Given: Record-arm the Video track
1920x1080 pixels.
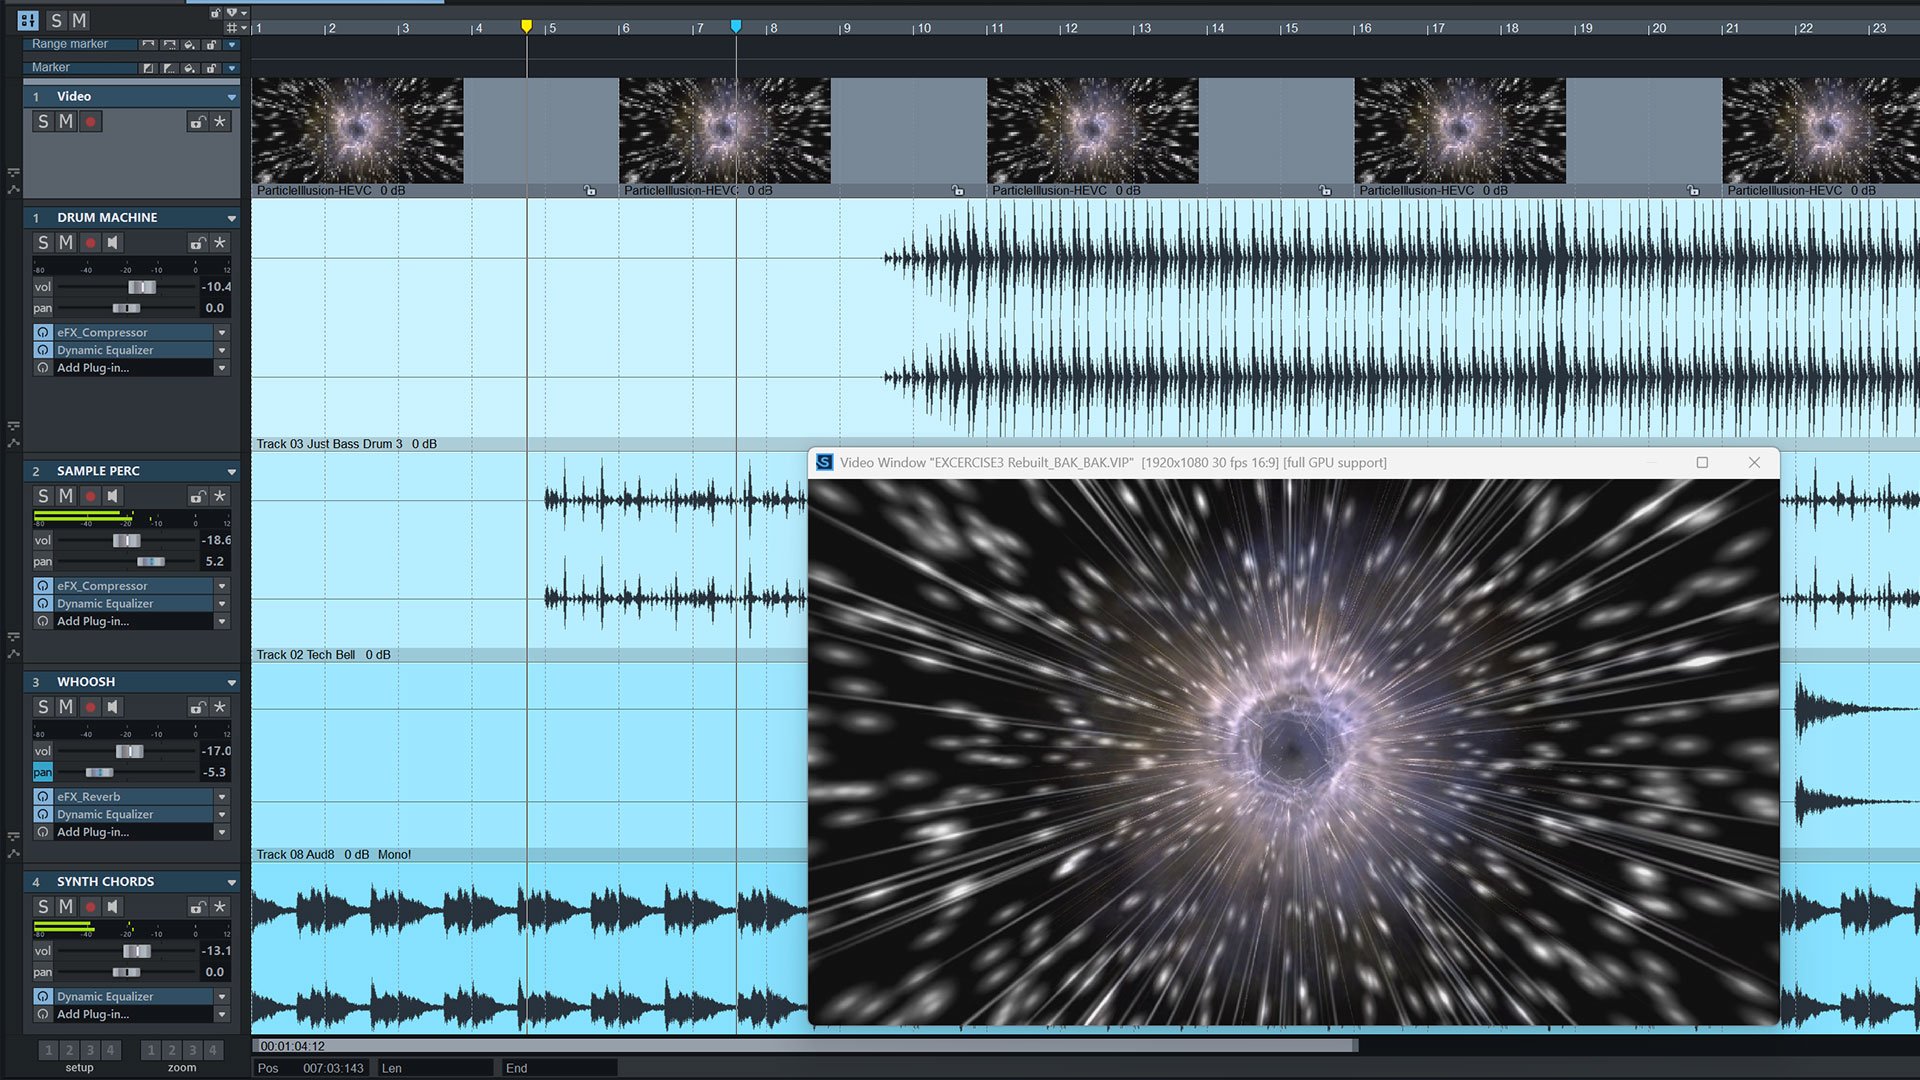Looking at the screenshot, I should [x=90, y=121].
